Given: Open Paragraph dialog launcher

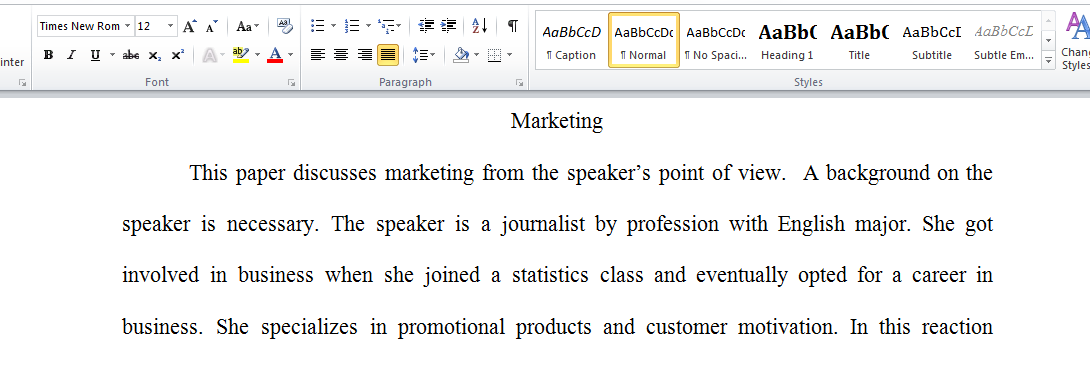Looking at the screenshot, I should (x=519, y=83).
